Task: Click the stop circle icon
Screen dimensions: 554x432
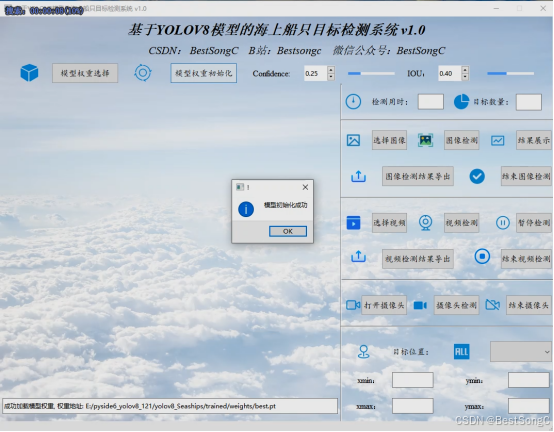Action: point(482,256)
